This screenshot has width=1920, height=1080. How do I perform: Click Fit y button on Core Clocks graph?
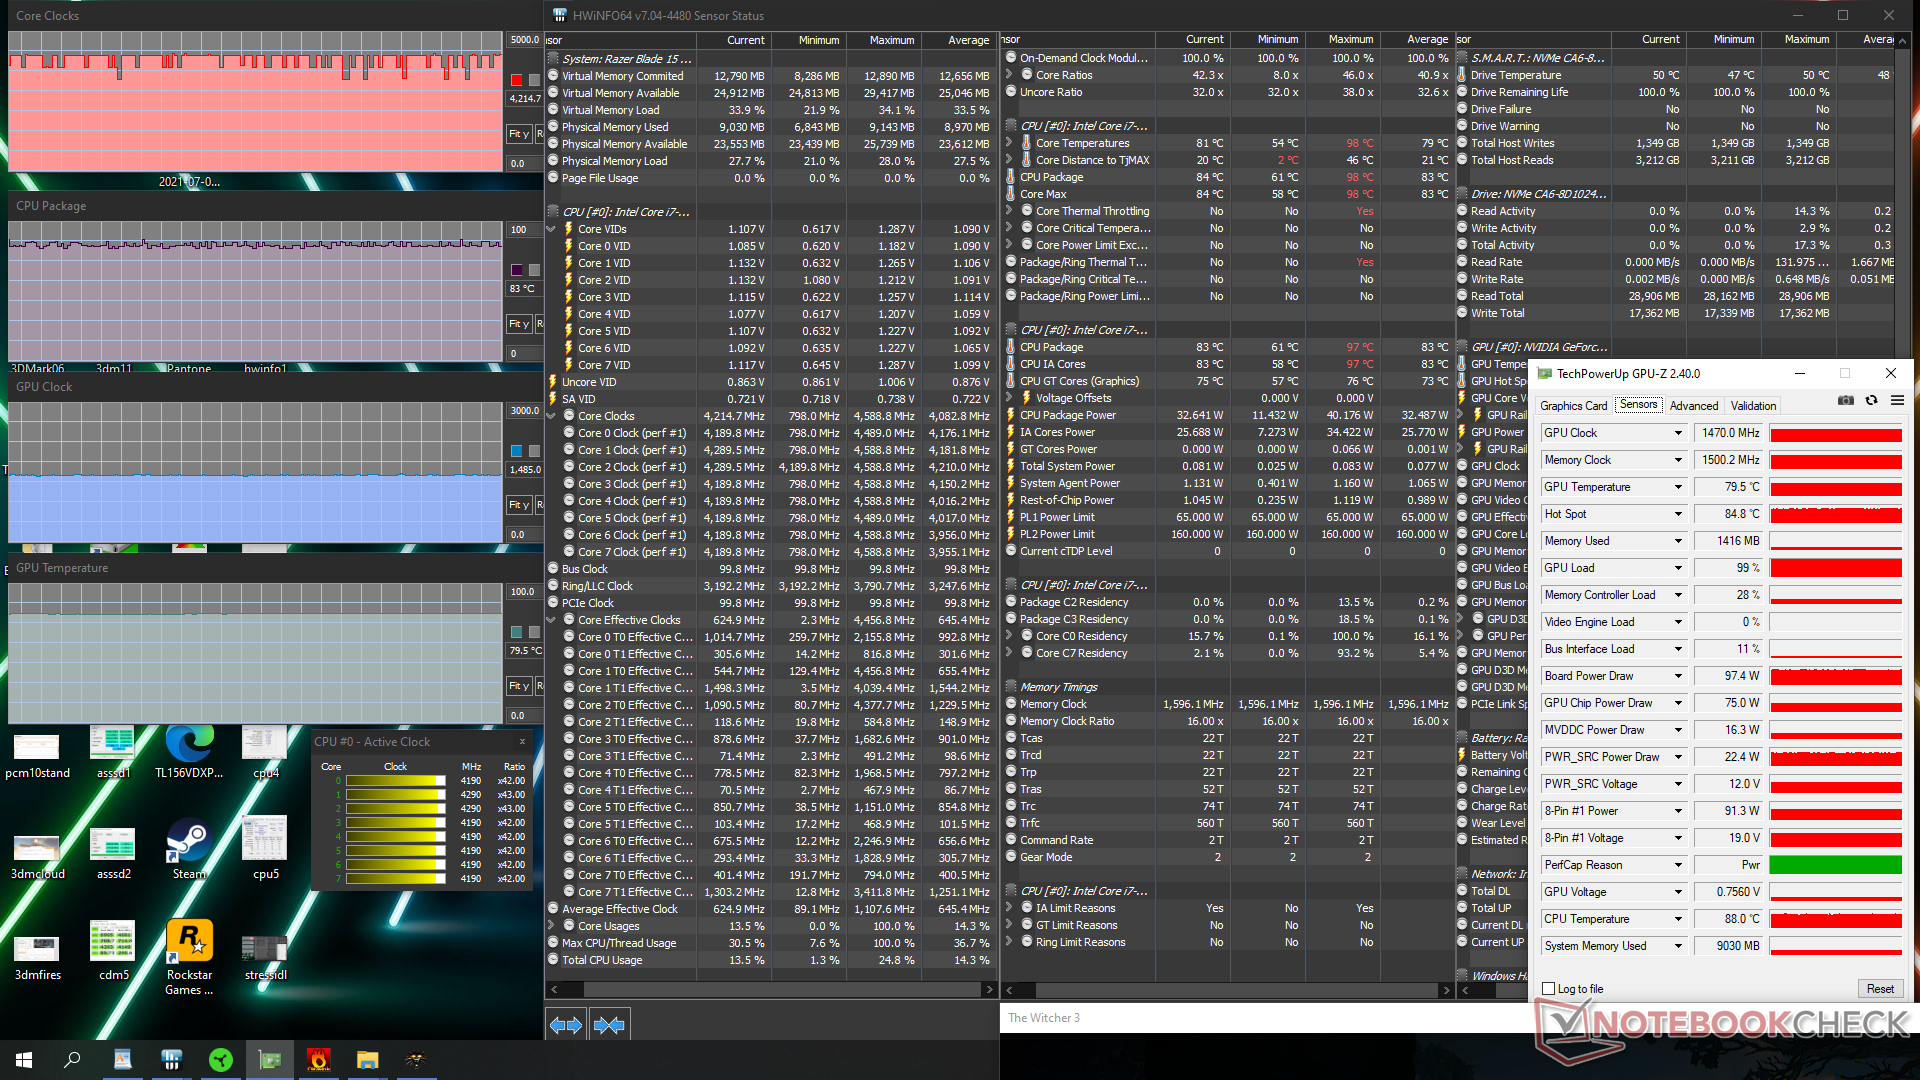(518, 133)
